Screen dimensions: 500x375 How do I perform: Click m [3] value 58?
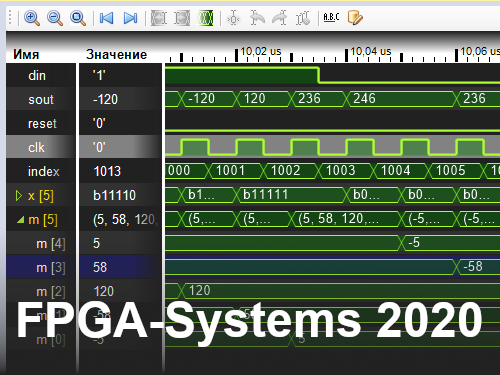click(x=100, y=267)
